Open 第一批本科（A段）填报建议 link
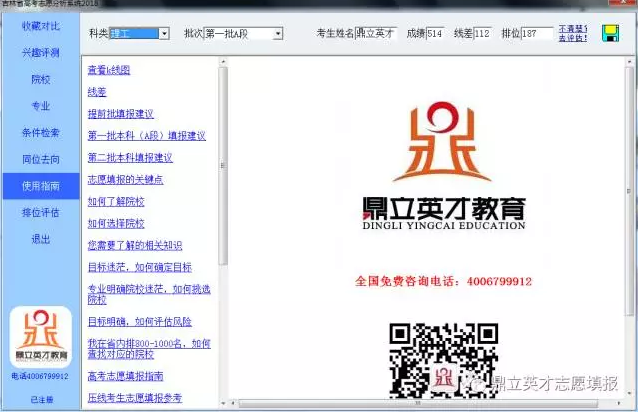Viewport: 638px width, 412px height. tap(146, 136)
